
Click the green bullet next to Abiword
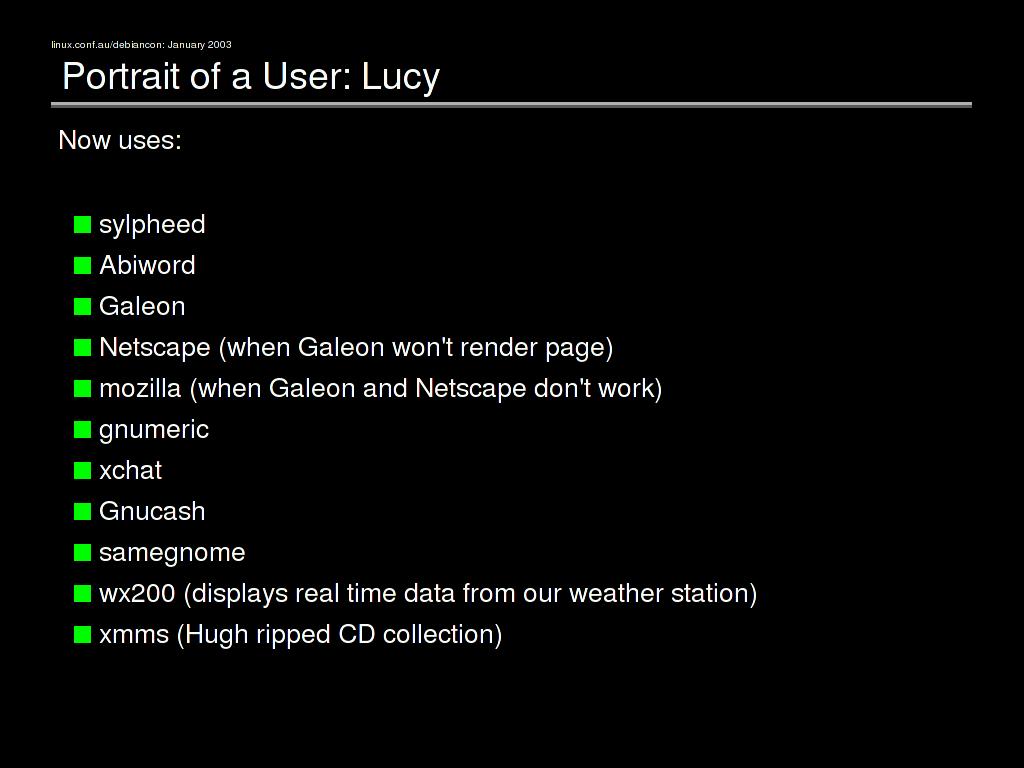(x=82, y=265)
